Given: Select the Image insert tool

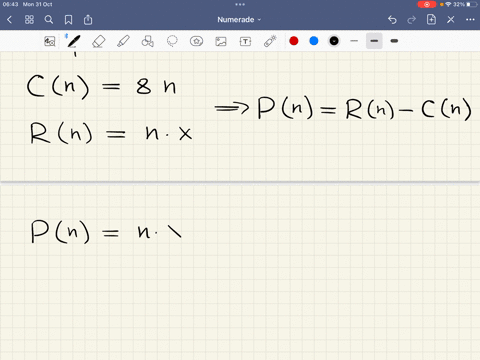Looking at the screenshot, I should click(221, 41).
